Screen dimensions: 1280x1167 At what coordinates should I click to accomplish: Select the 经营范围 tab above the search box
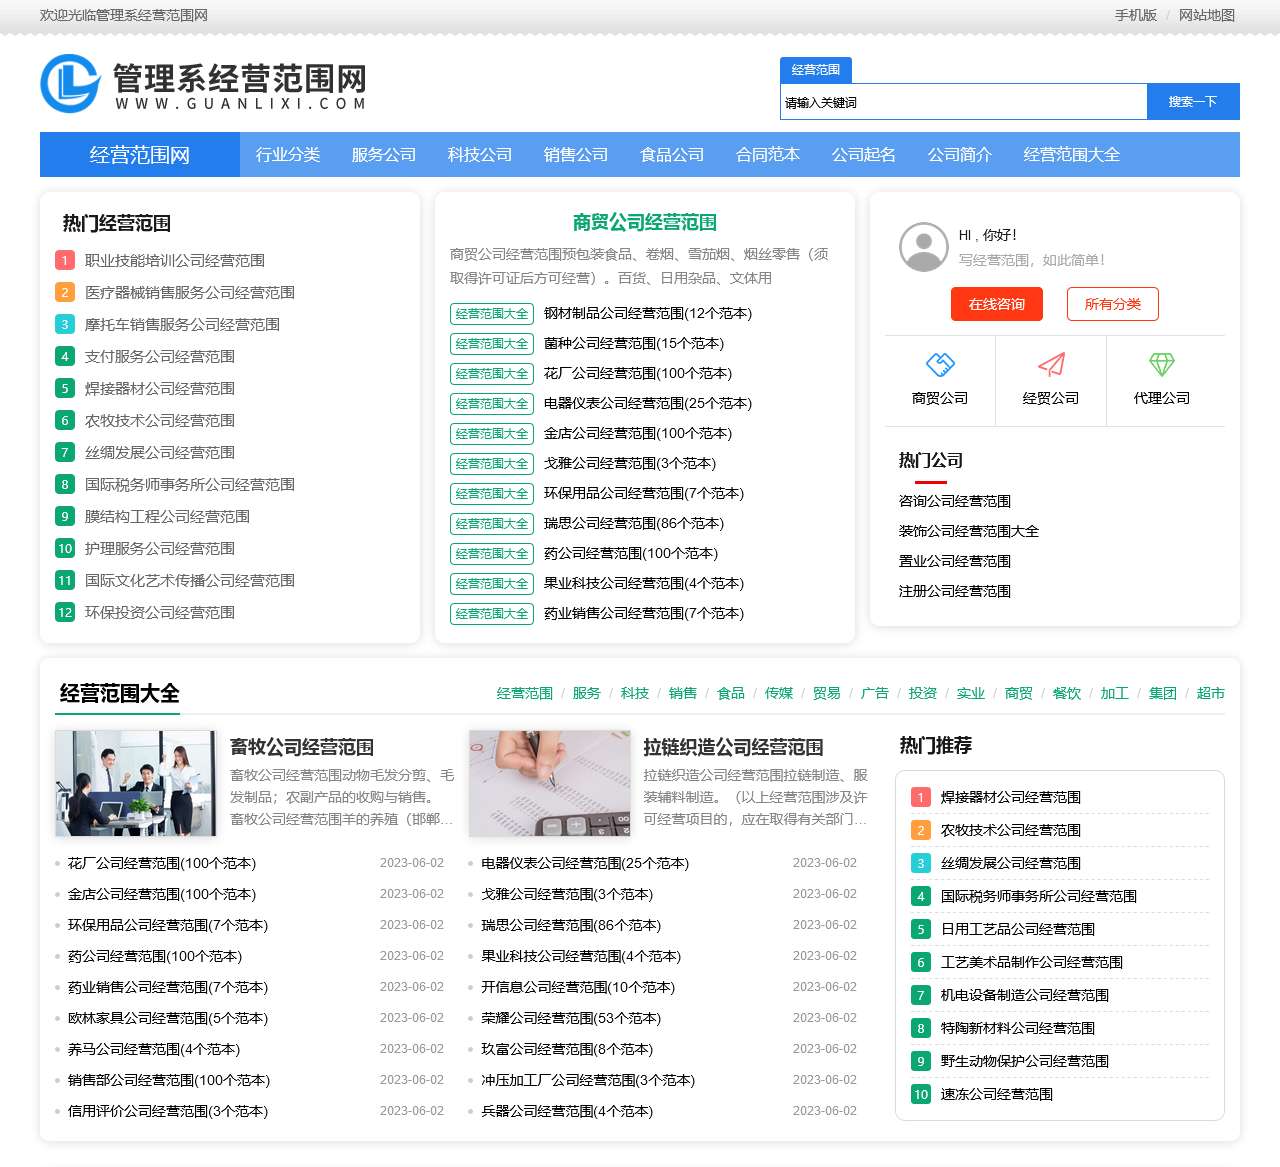click(816, 70)
